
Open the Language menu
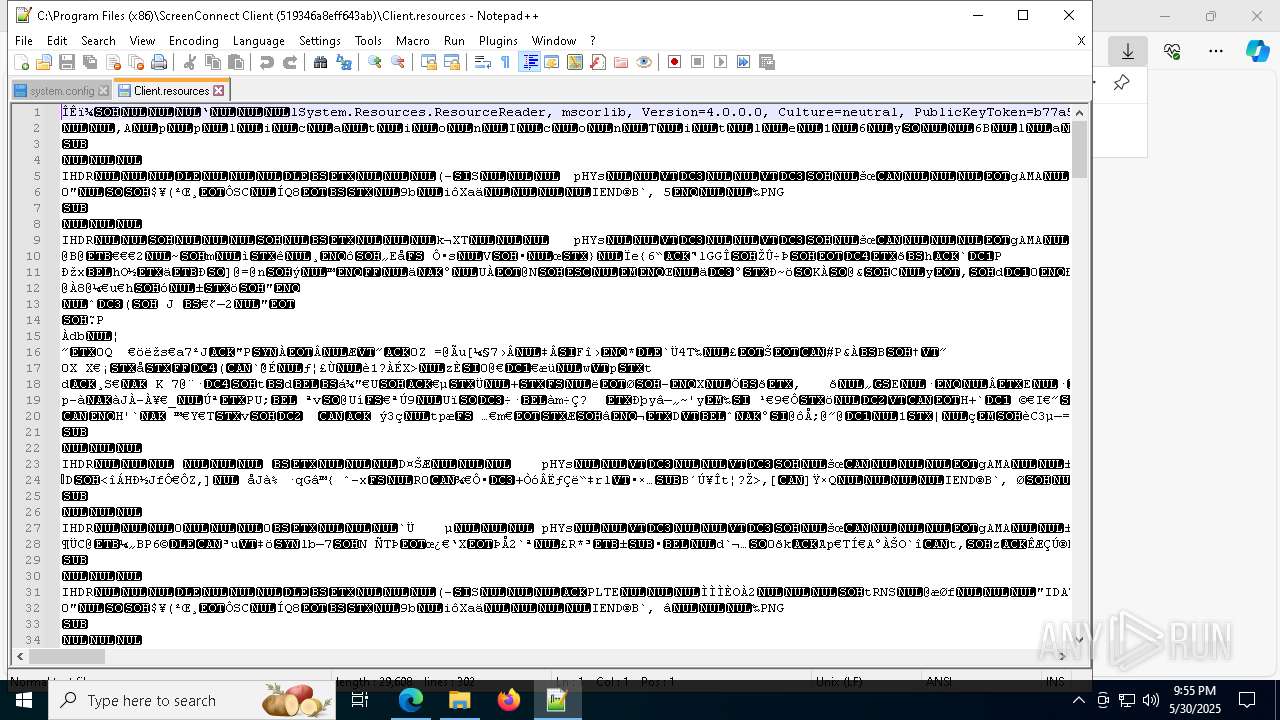[258, 41]
